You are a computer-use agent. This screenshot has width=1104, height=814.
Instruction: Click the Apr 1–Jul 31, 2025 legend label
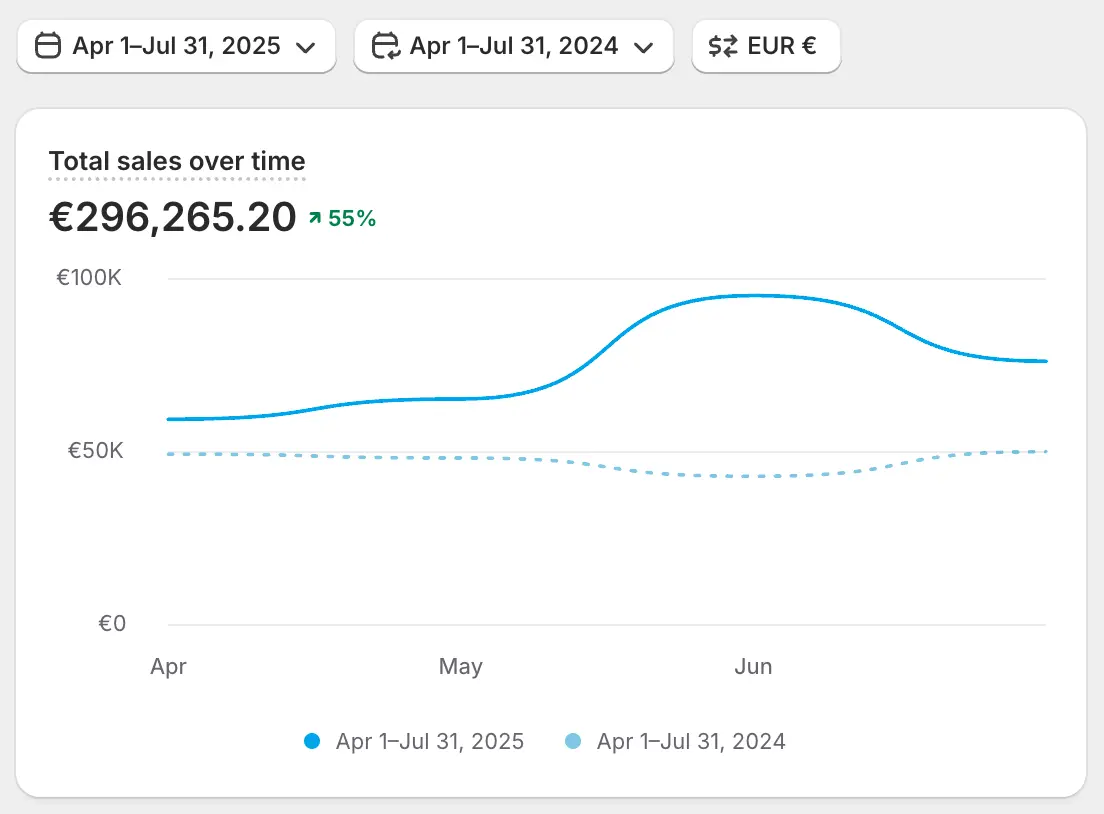pos(430,742)
